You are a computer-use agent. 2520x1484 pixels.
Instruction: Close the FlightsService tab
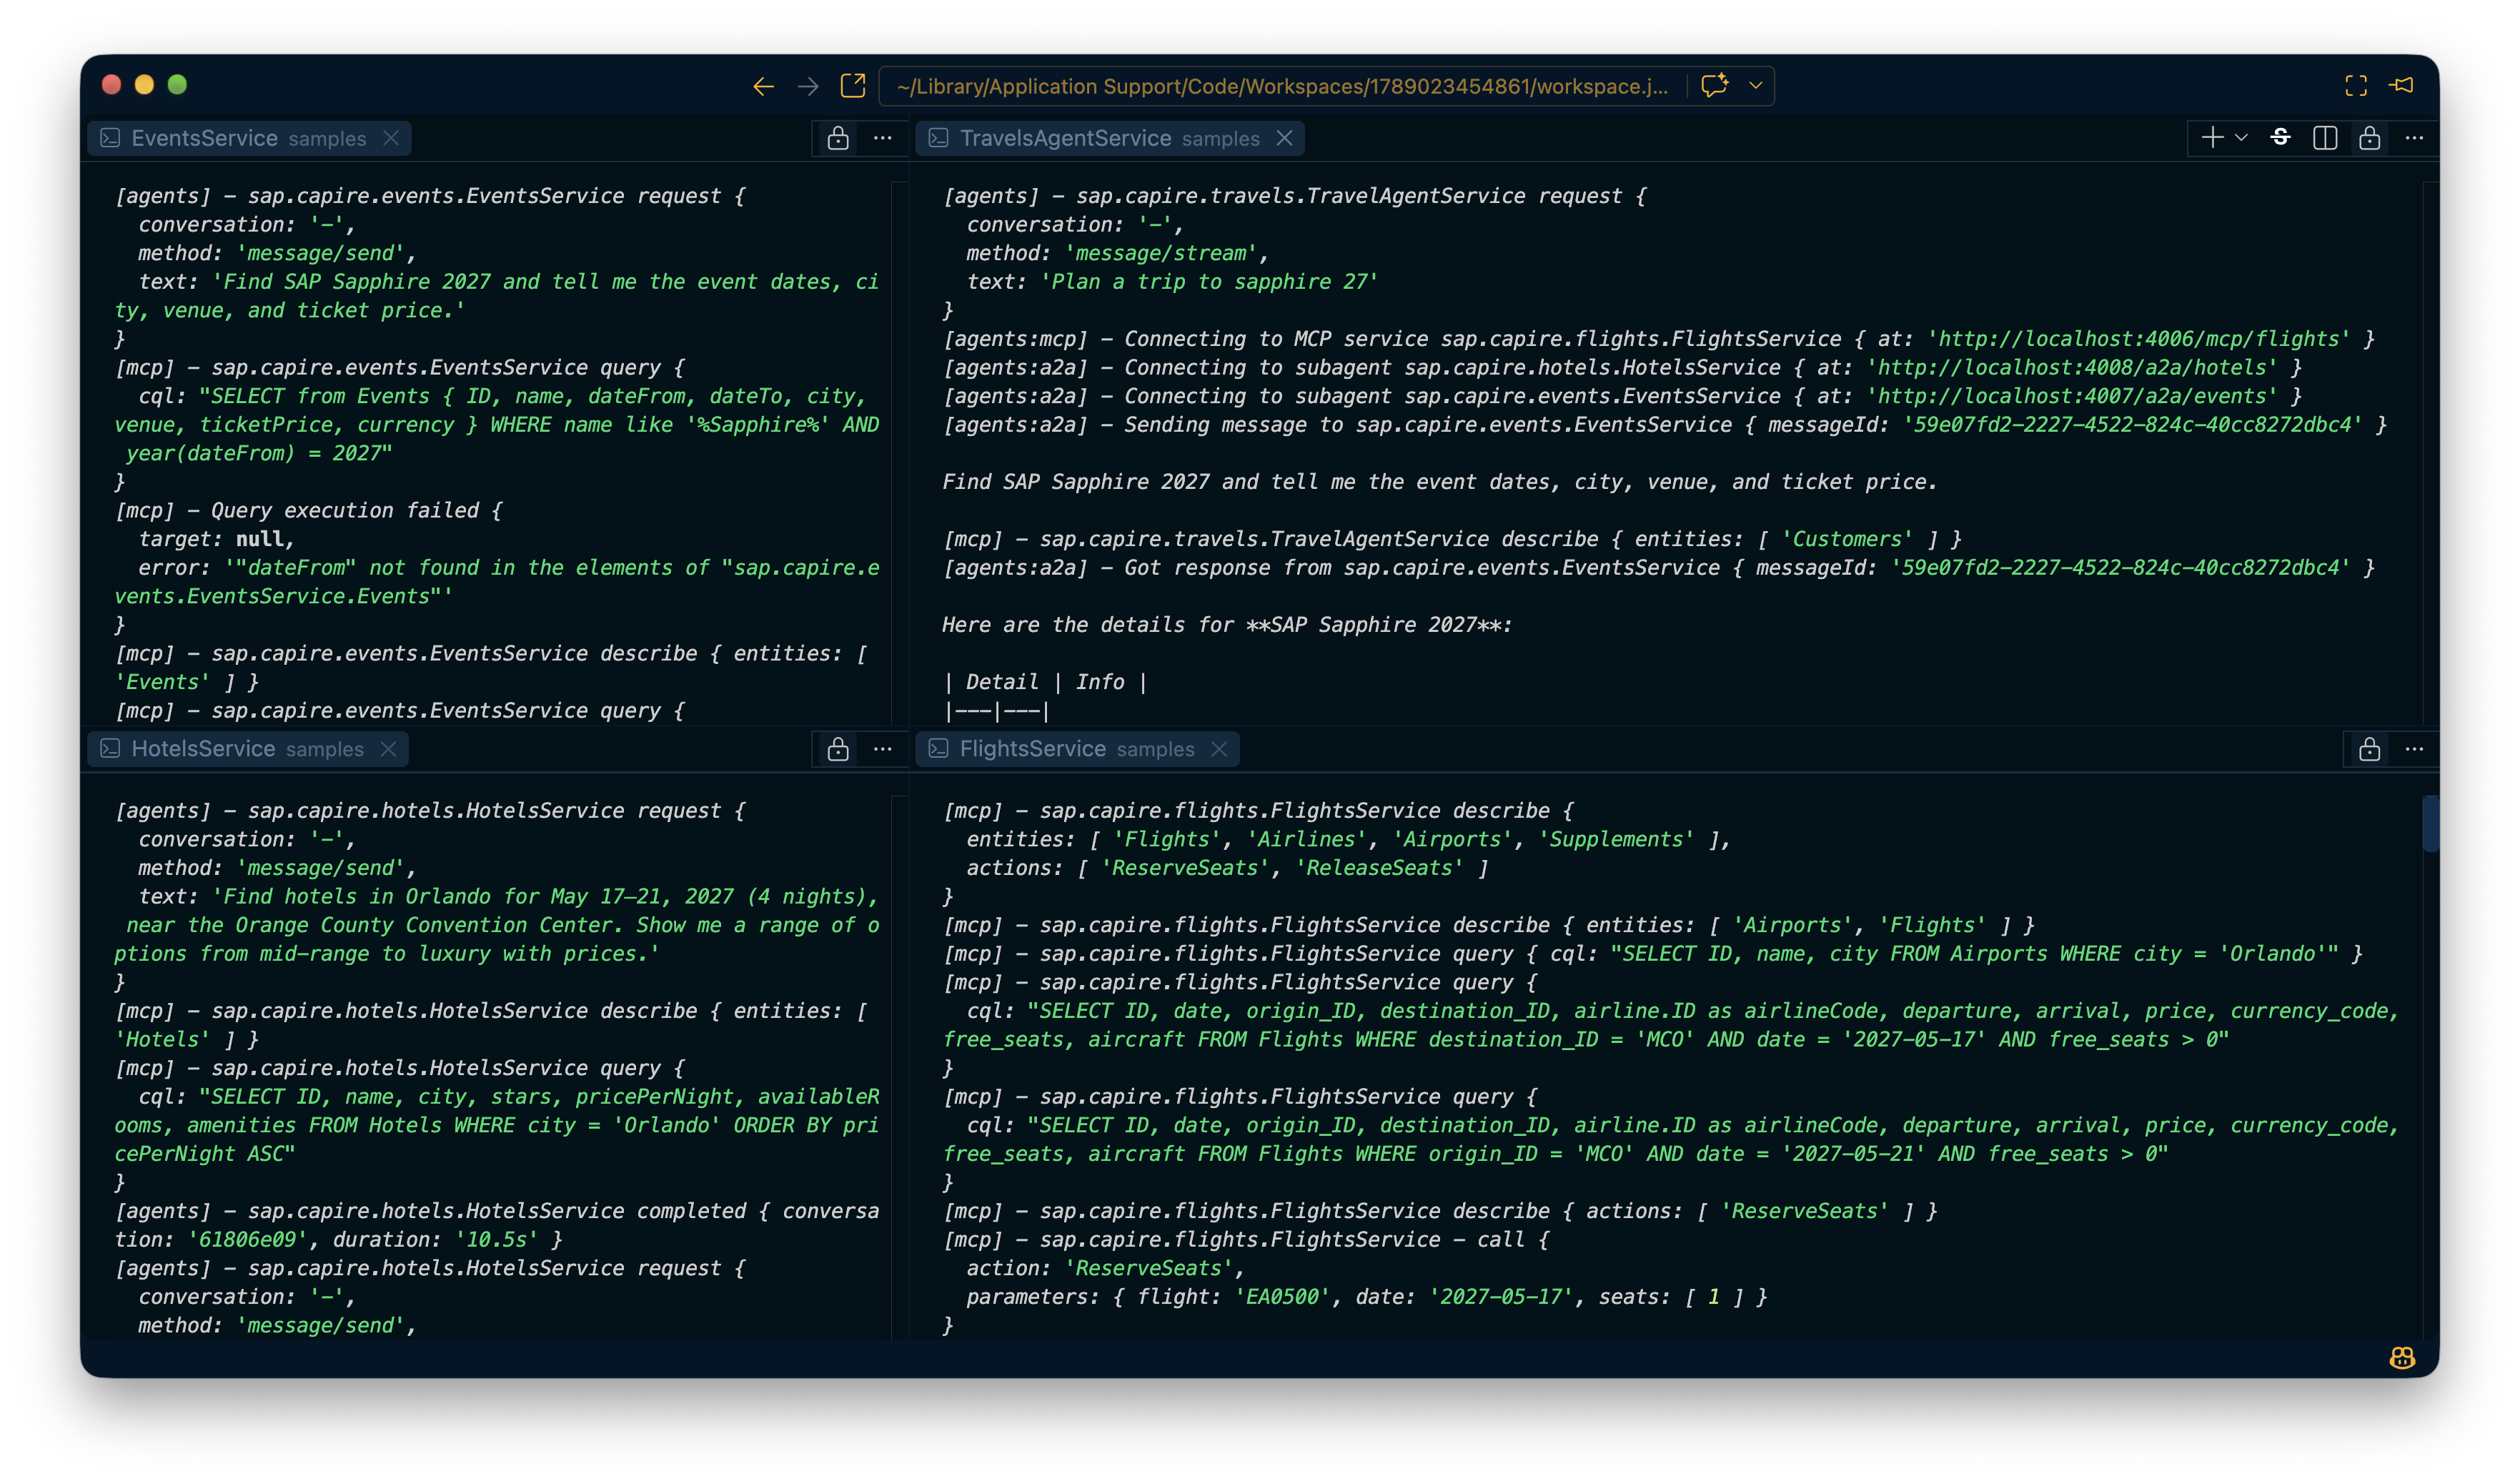click(1219, 749)
